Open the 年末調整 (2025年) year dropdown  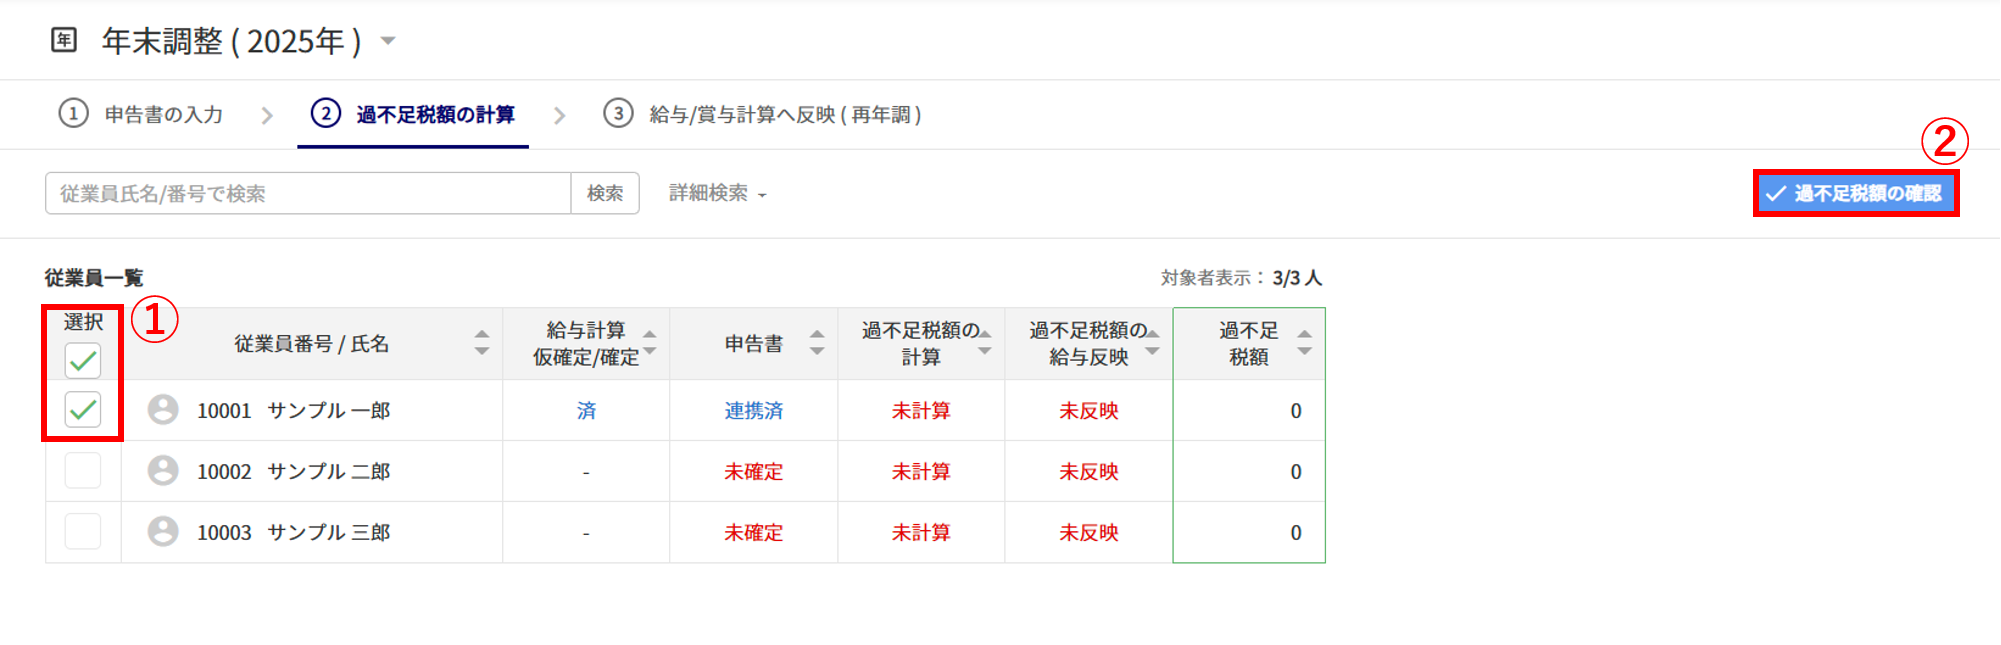(x=388, y=41)
